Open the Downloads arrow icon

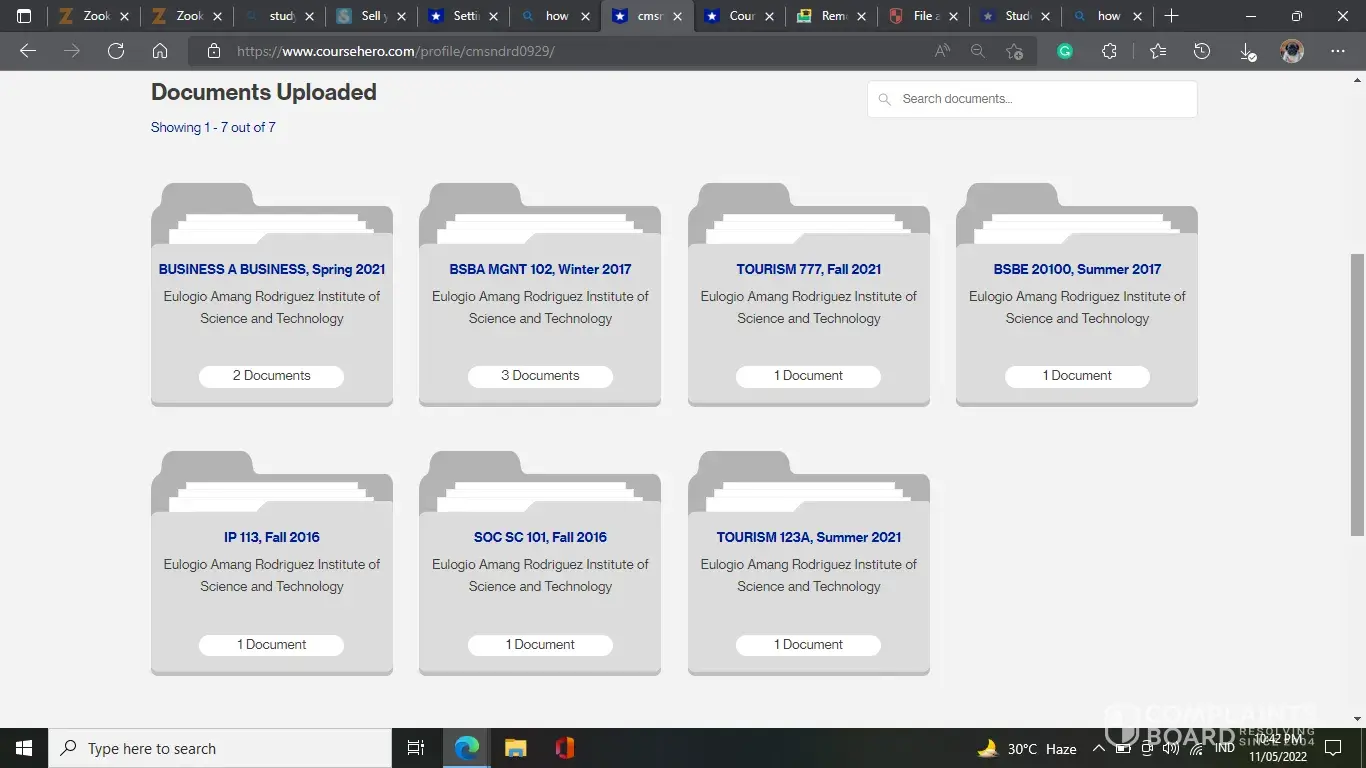1247,51
